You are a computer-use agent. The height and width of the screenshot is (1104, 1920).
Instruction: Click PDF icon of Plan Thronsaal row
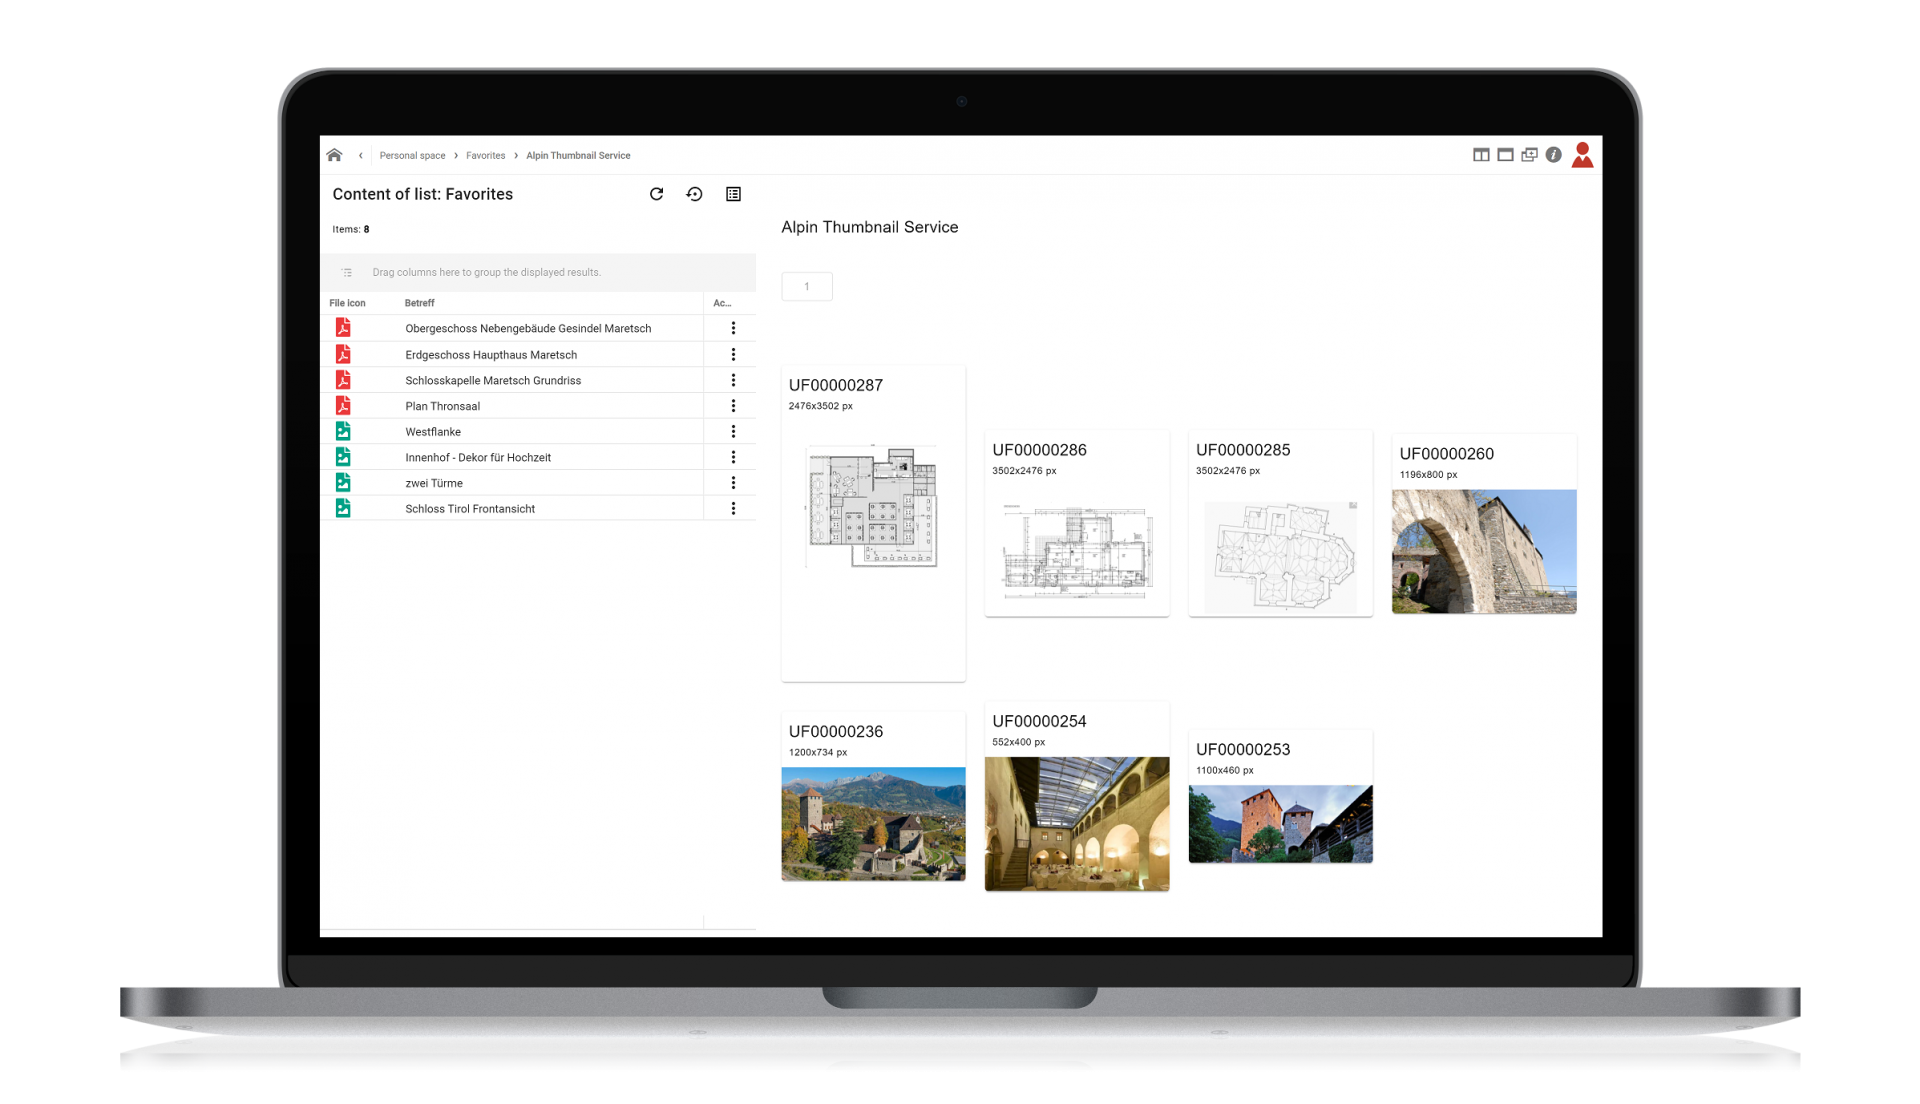pyautogui.click(x=343, y=406)
